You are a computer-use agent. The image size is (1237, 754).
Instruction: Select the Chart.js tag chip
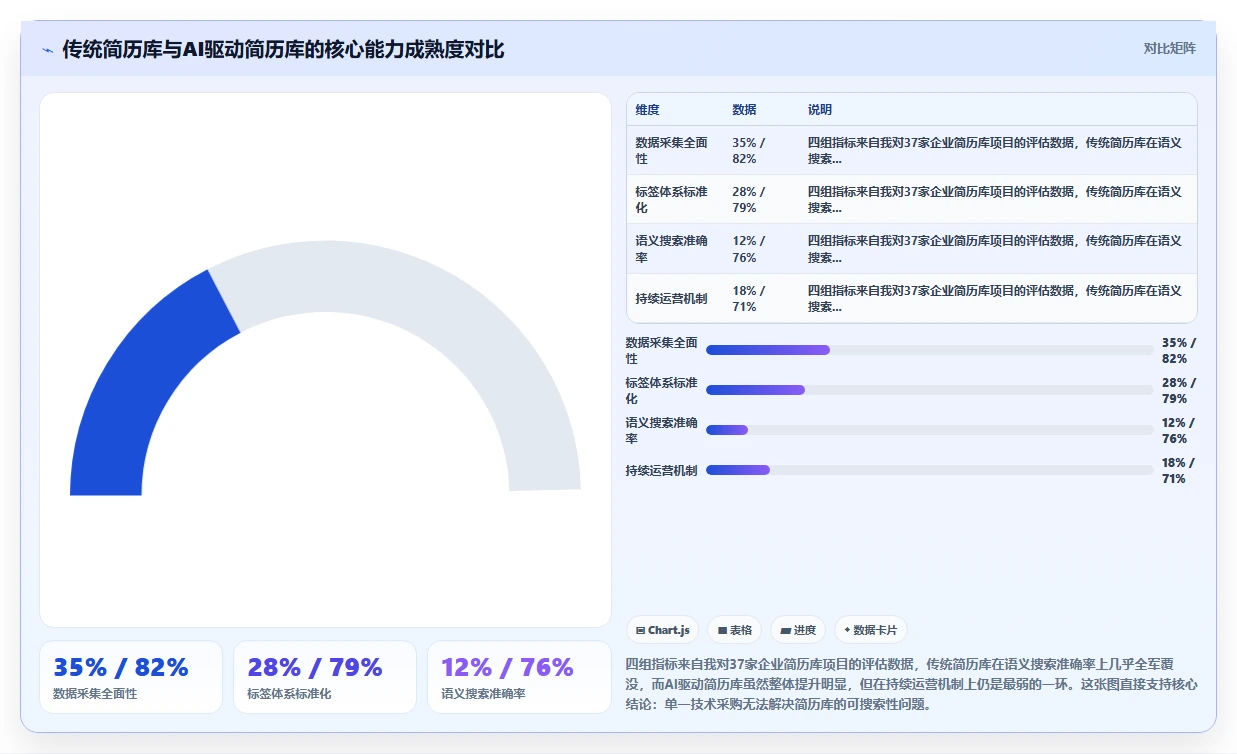point(663,630)
